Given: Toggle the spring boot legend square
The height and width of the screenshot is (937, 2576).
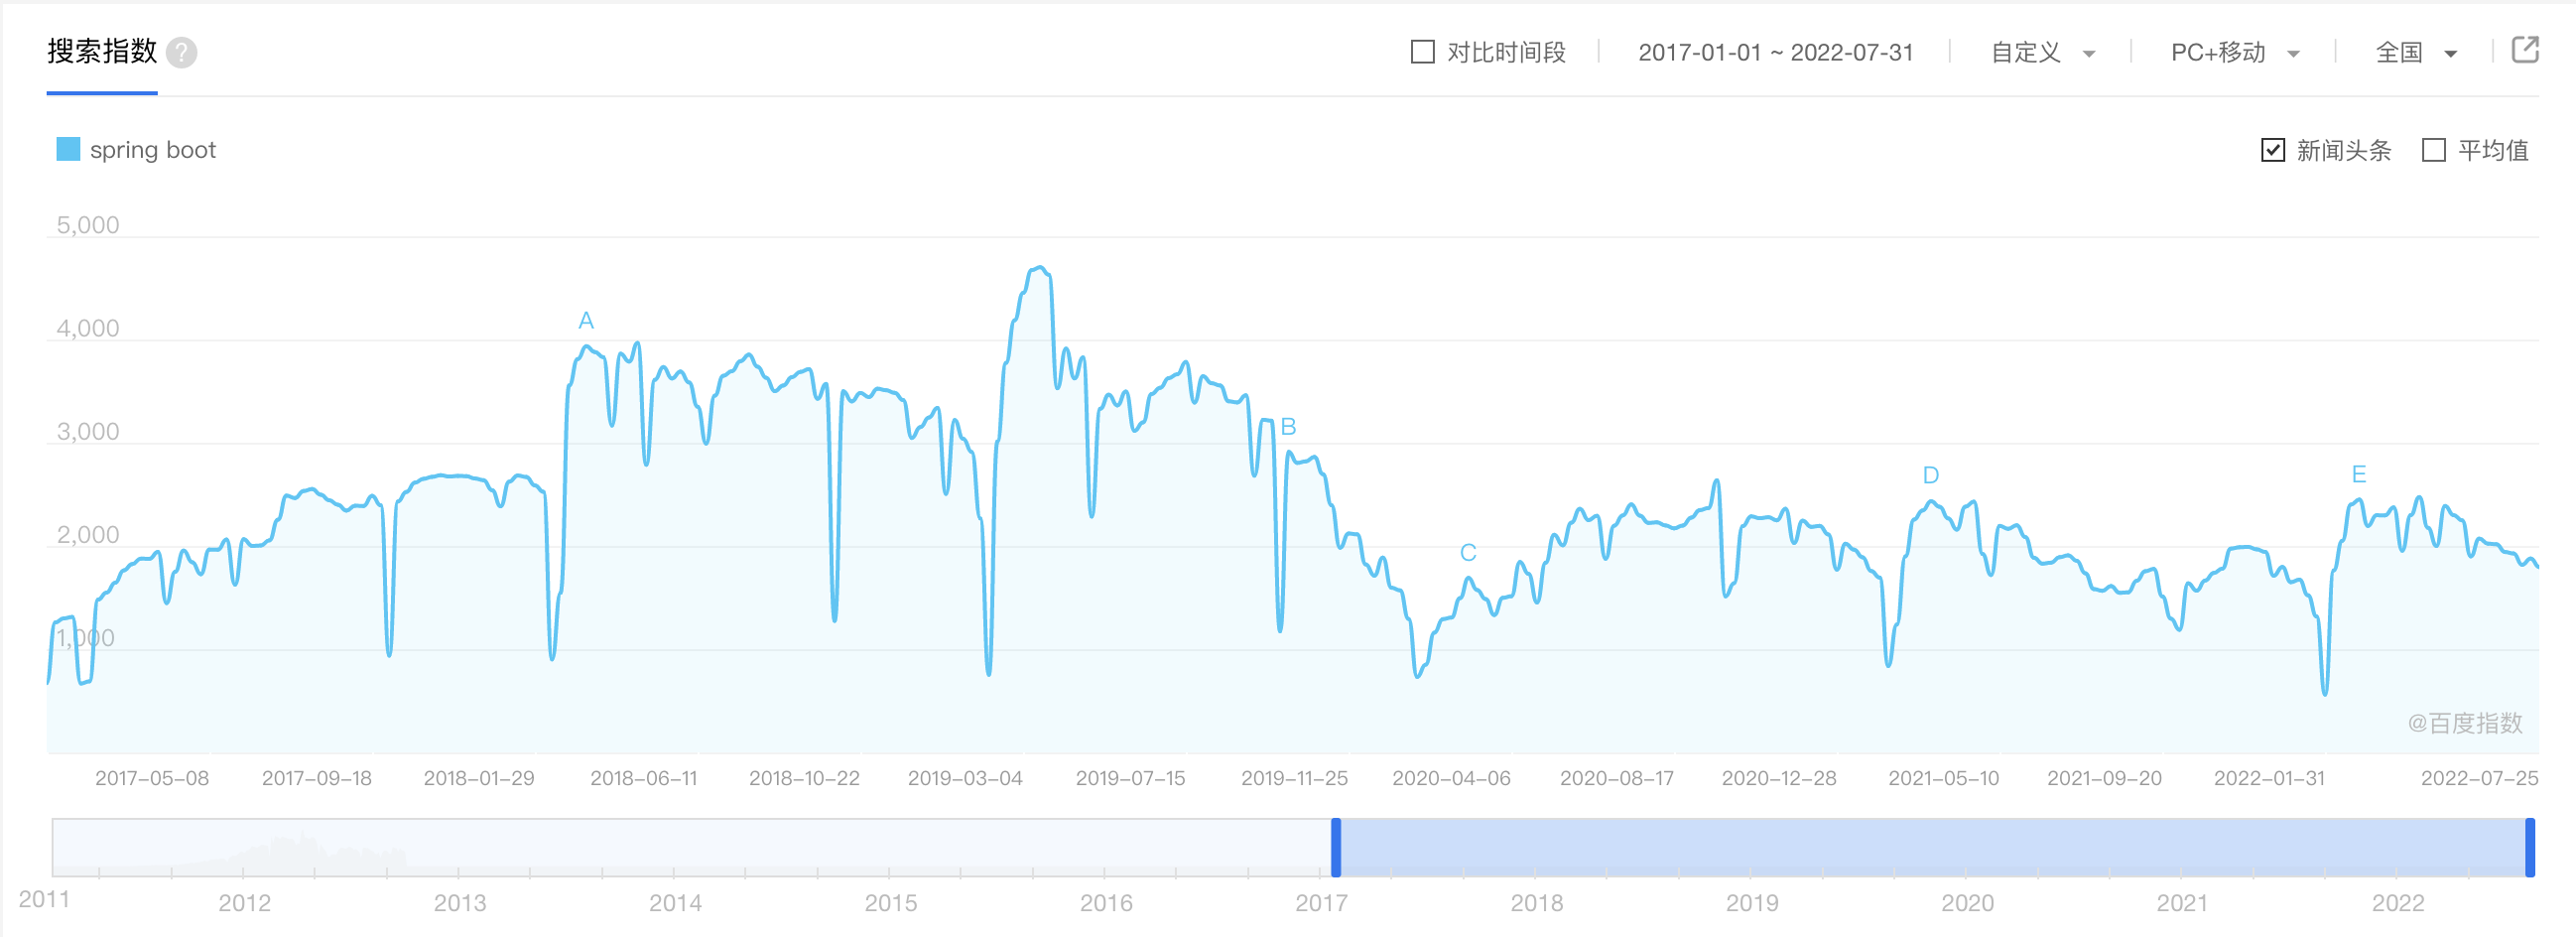Looking at the screenshot, I should click(68, 150).
